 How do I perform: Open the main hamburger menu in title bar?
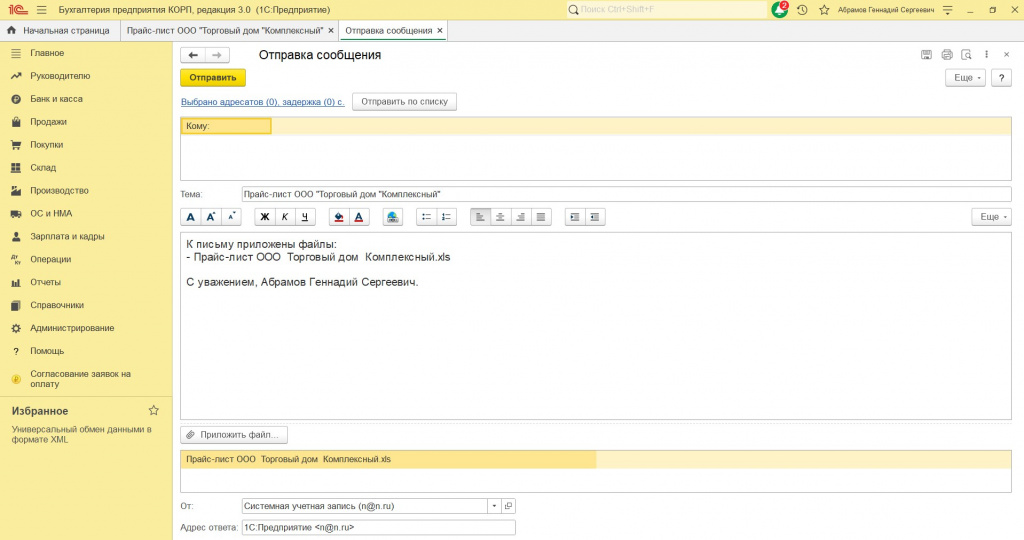(x=42, y=10)
